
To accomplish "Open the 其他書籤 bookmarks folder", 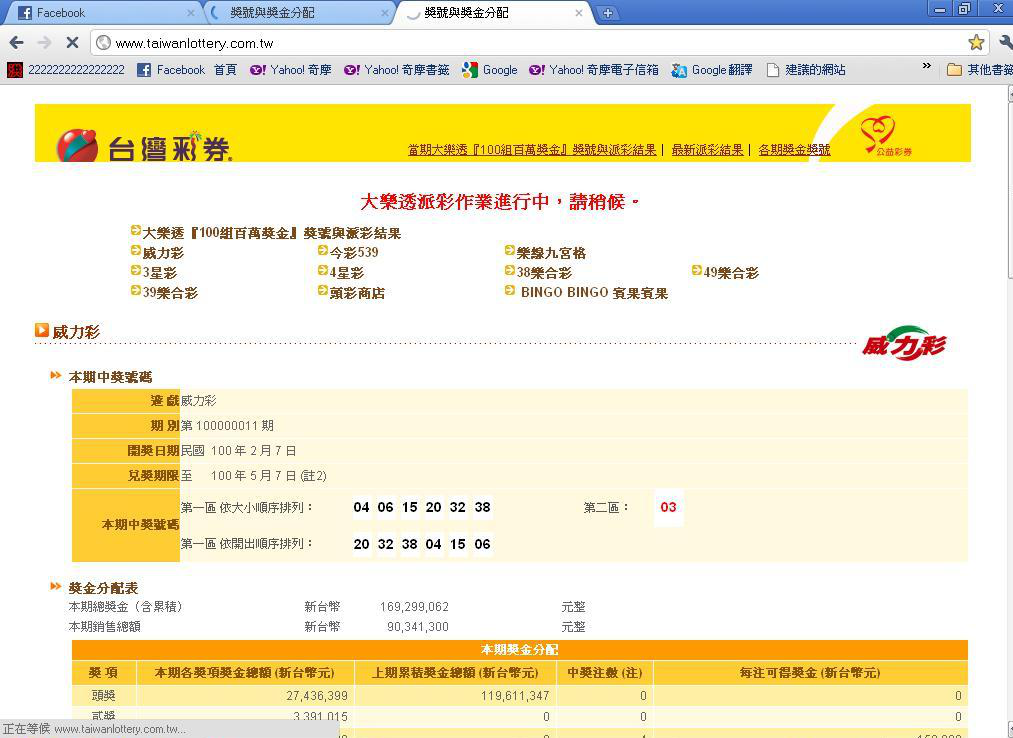I will (980, 70).
